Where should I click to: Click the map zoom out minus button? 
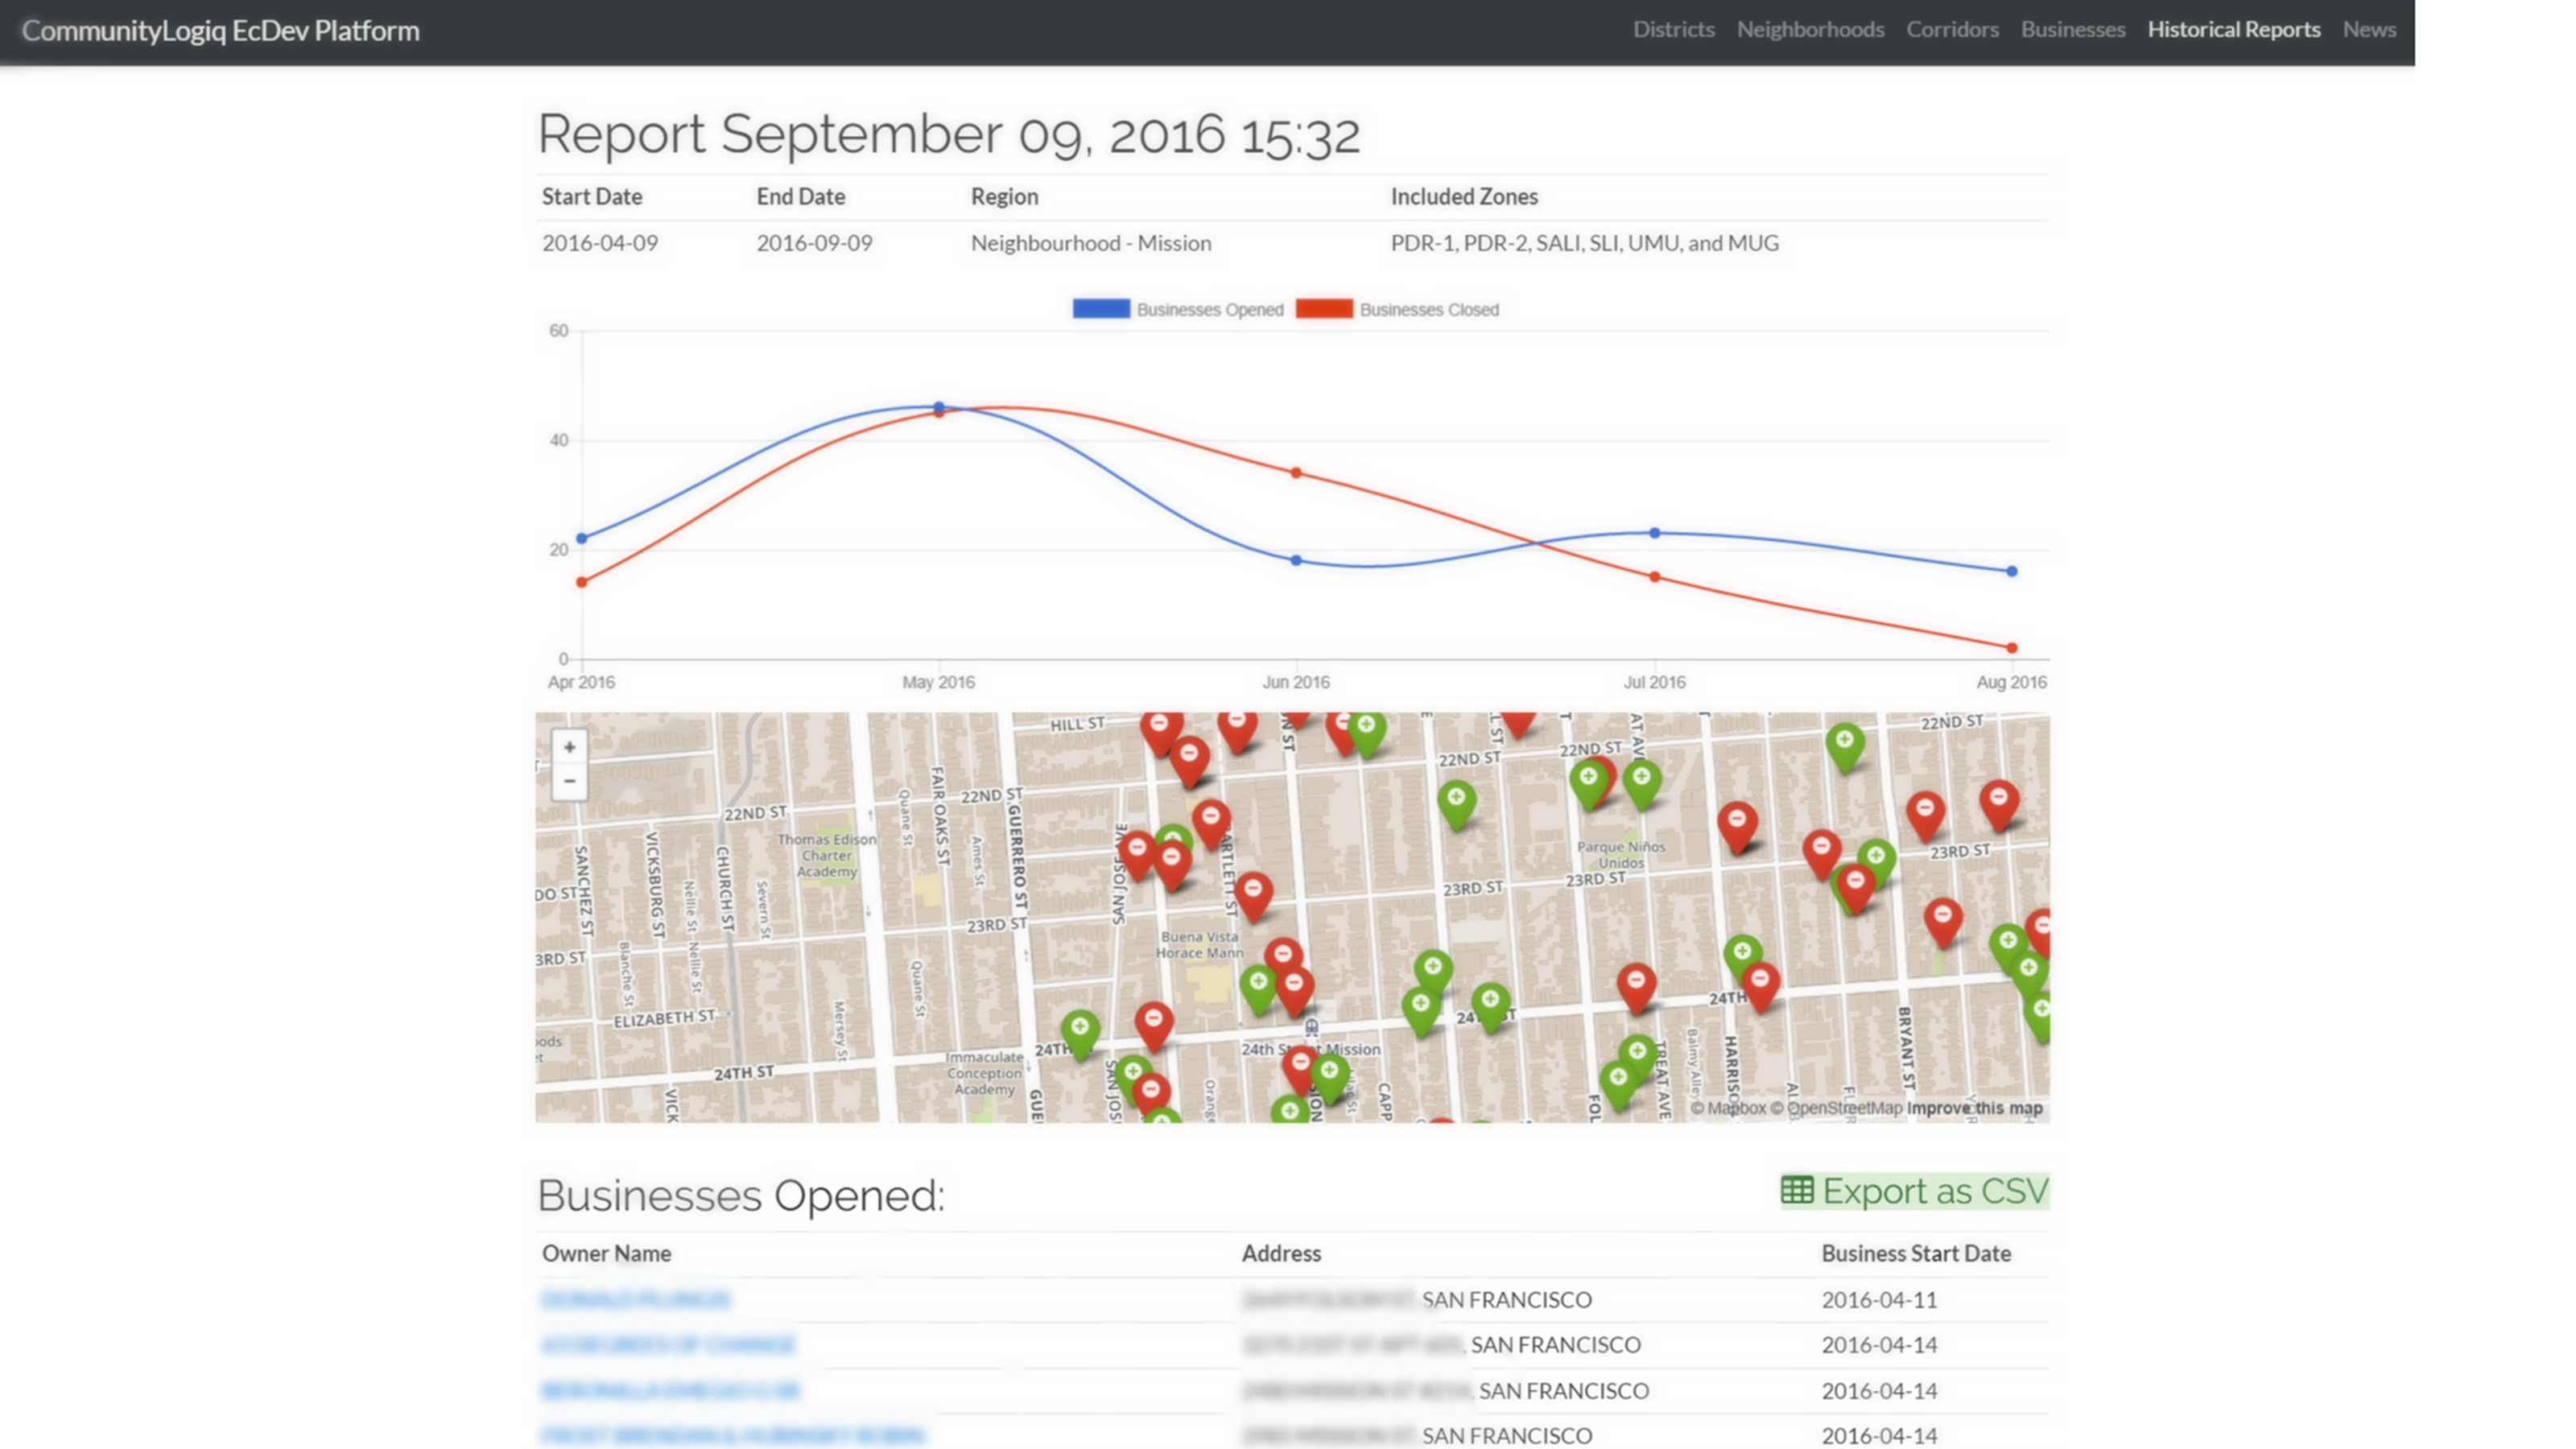(569, 781)
